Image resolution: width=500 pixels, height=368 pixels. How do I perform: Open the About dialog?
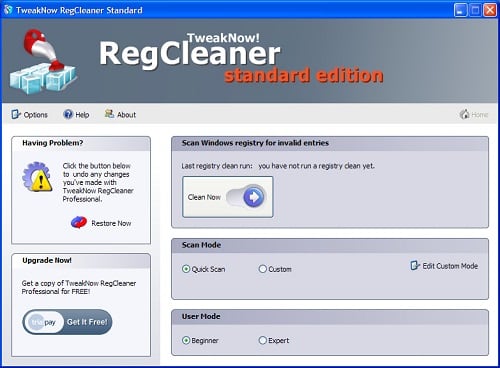(120, 115)
